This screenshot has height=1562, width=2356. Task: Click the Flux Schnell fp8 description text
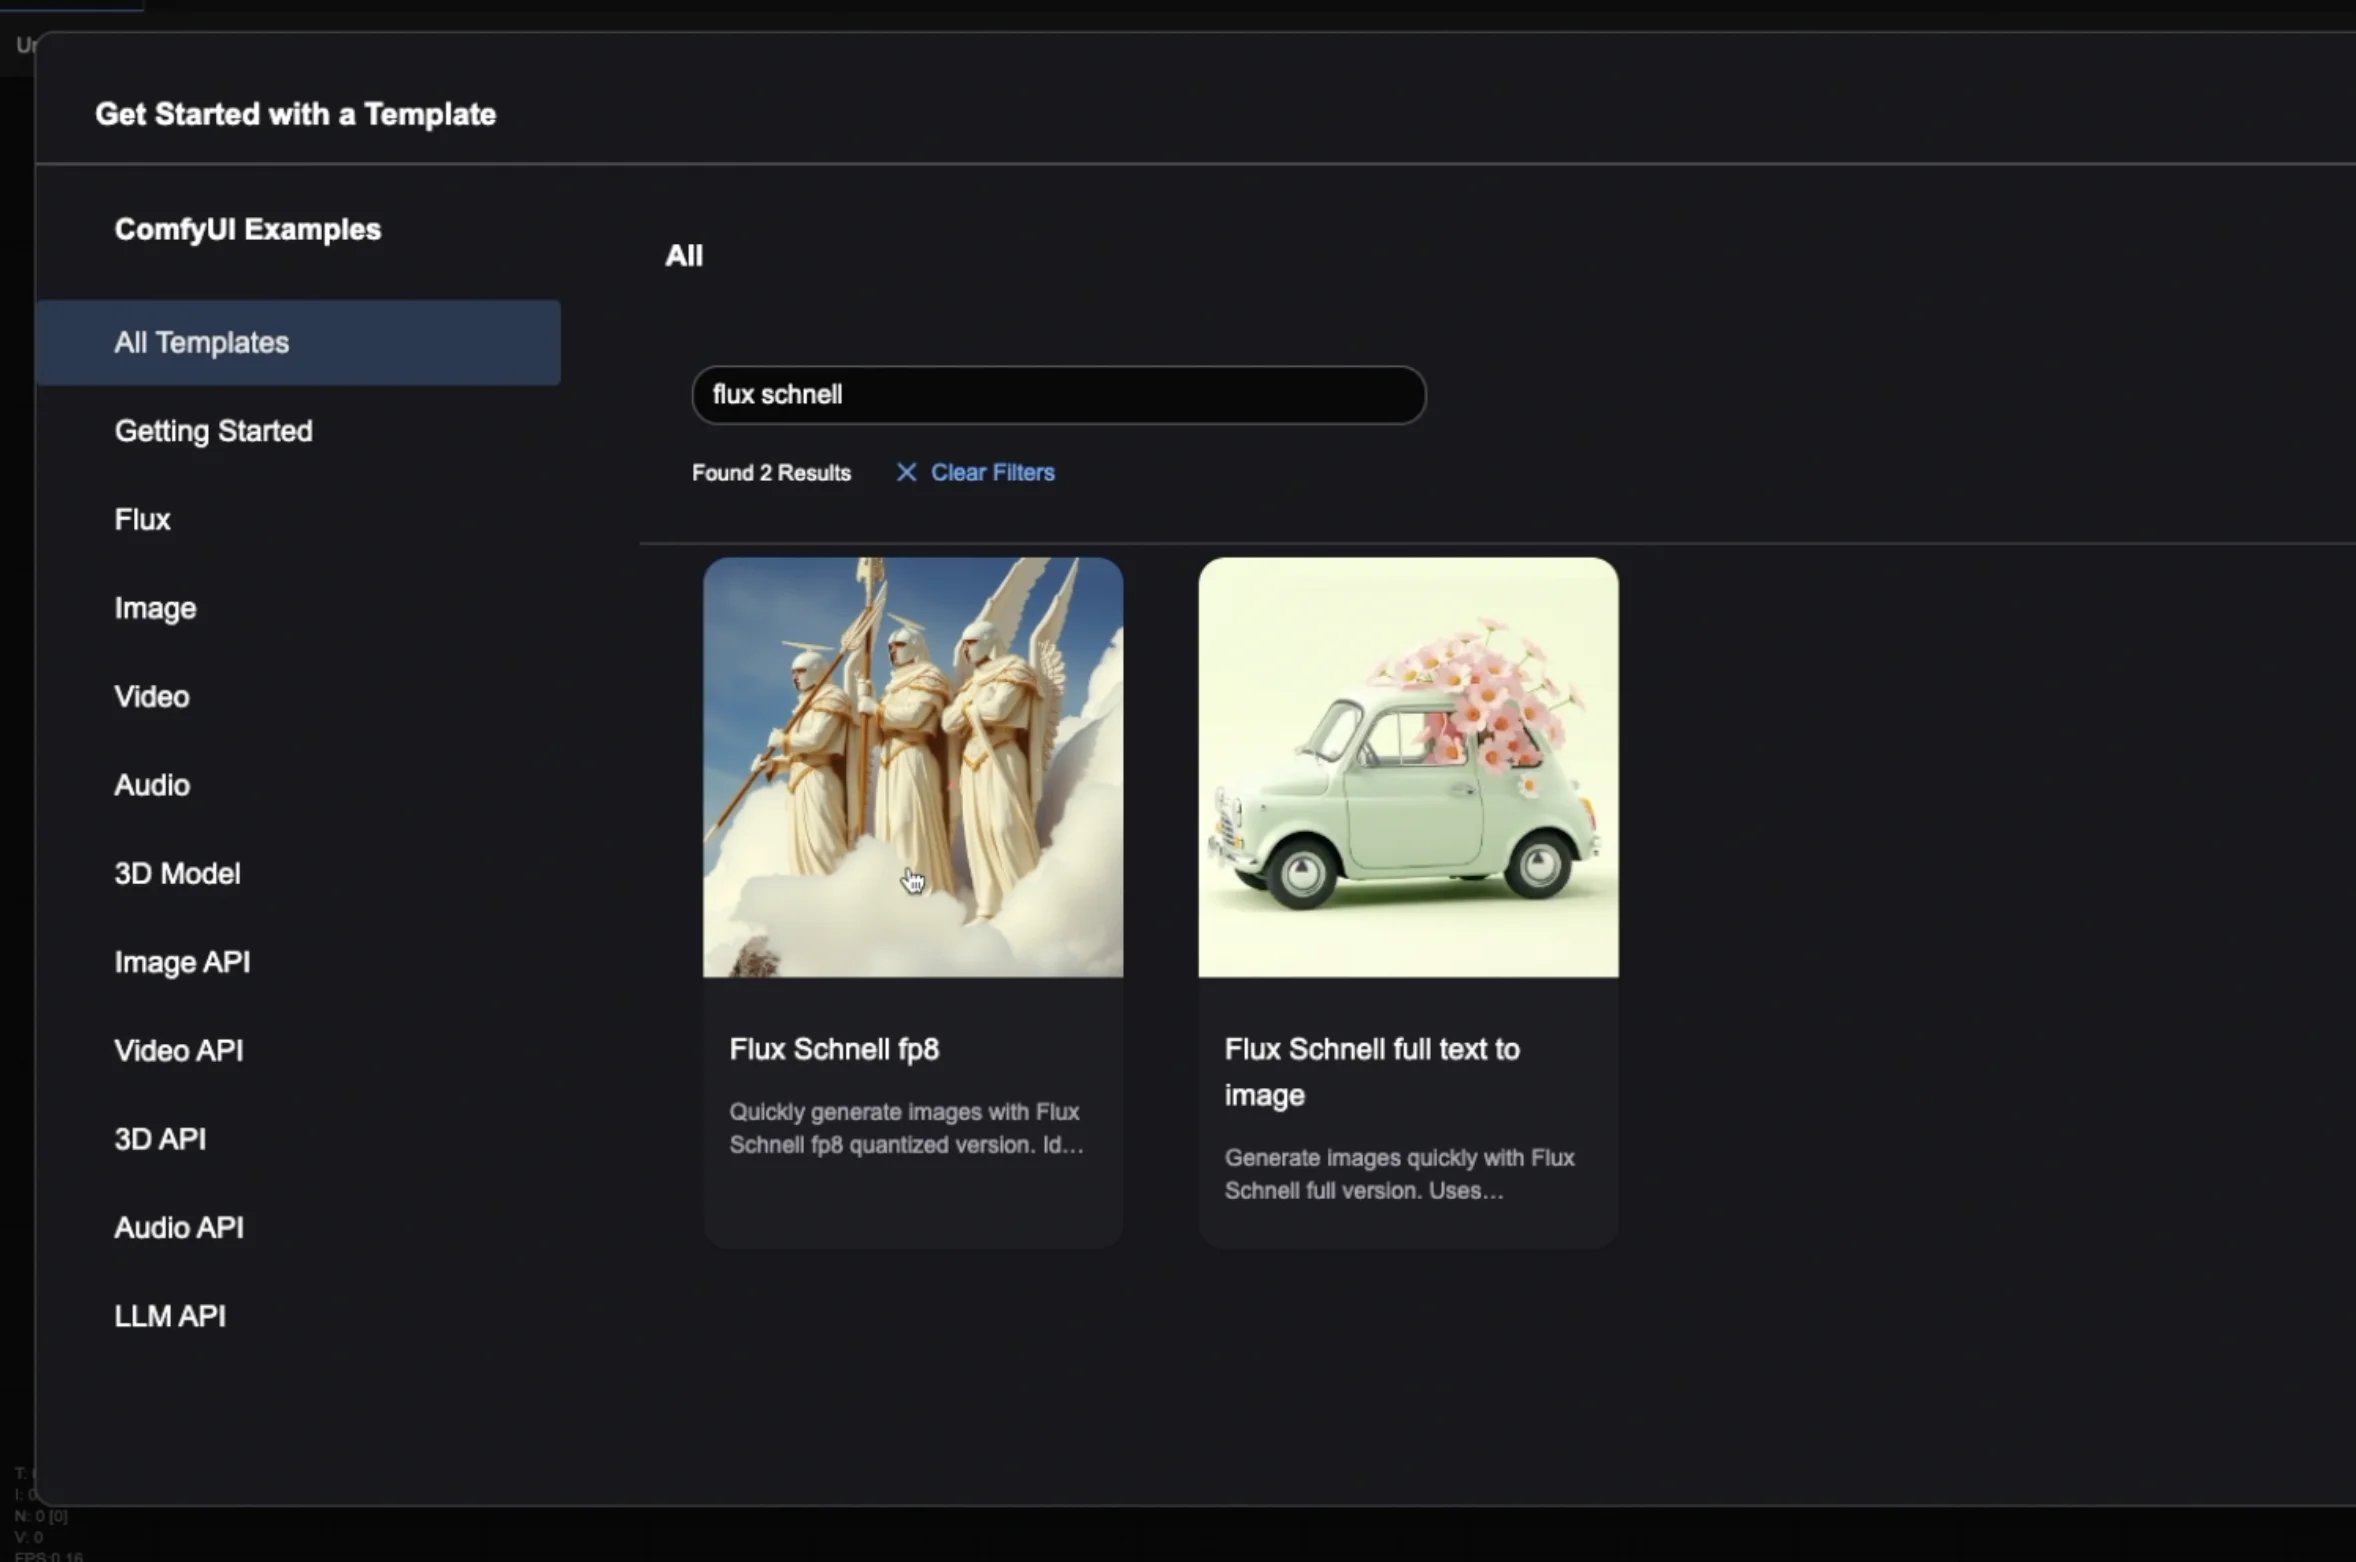[905, 1128]
